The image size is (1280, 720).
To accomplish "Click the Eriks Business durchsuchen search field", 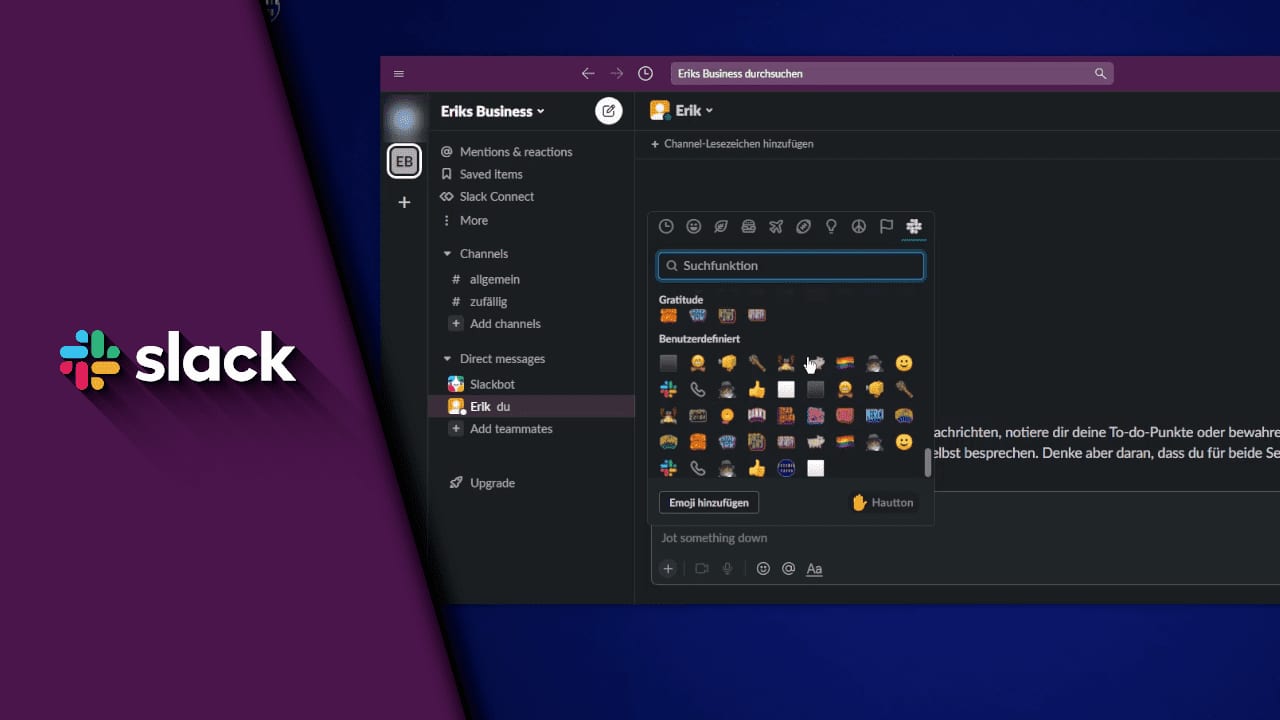I will pos(891,74).
